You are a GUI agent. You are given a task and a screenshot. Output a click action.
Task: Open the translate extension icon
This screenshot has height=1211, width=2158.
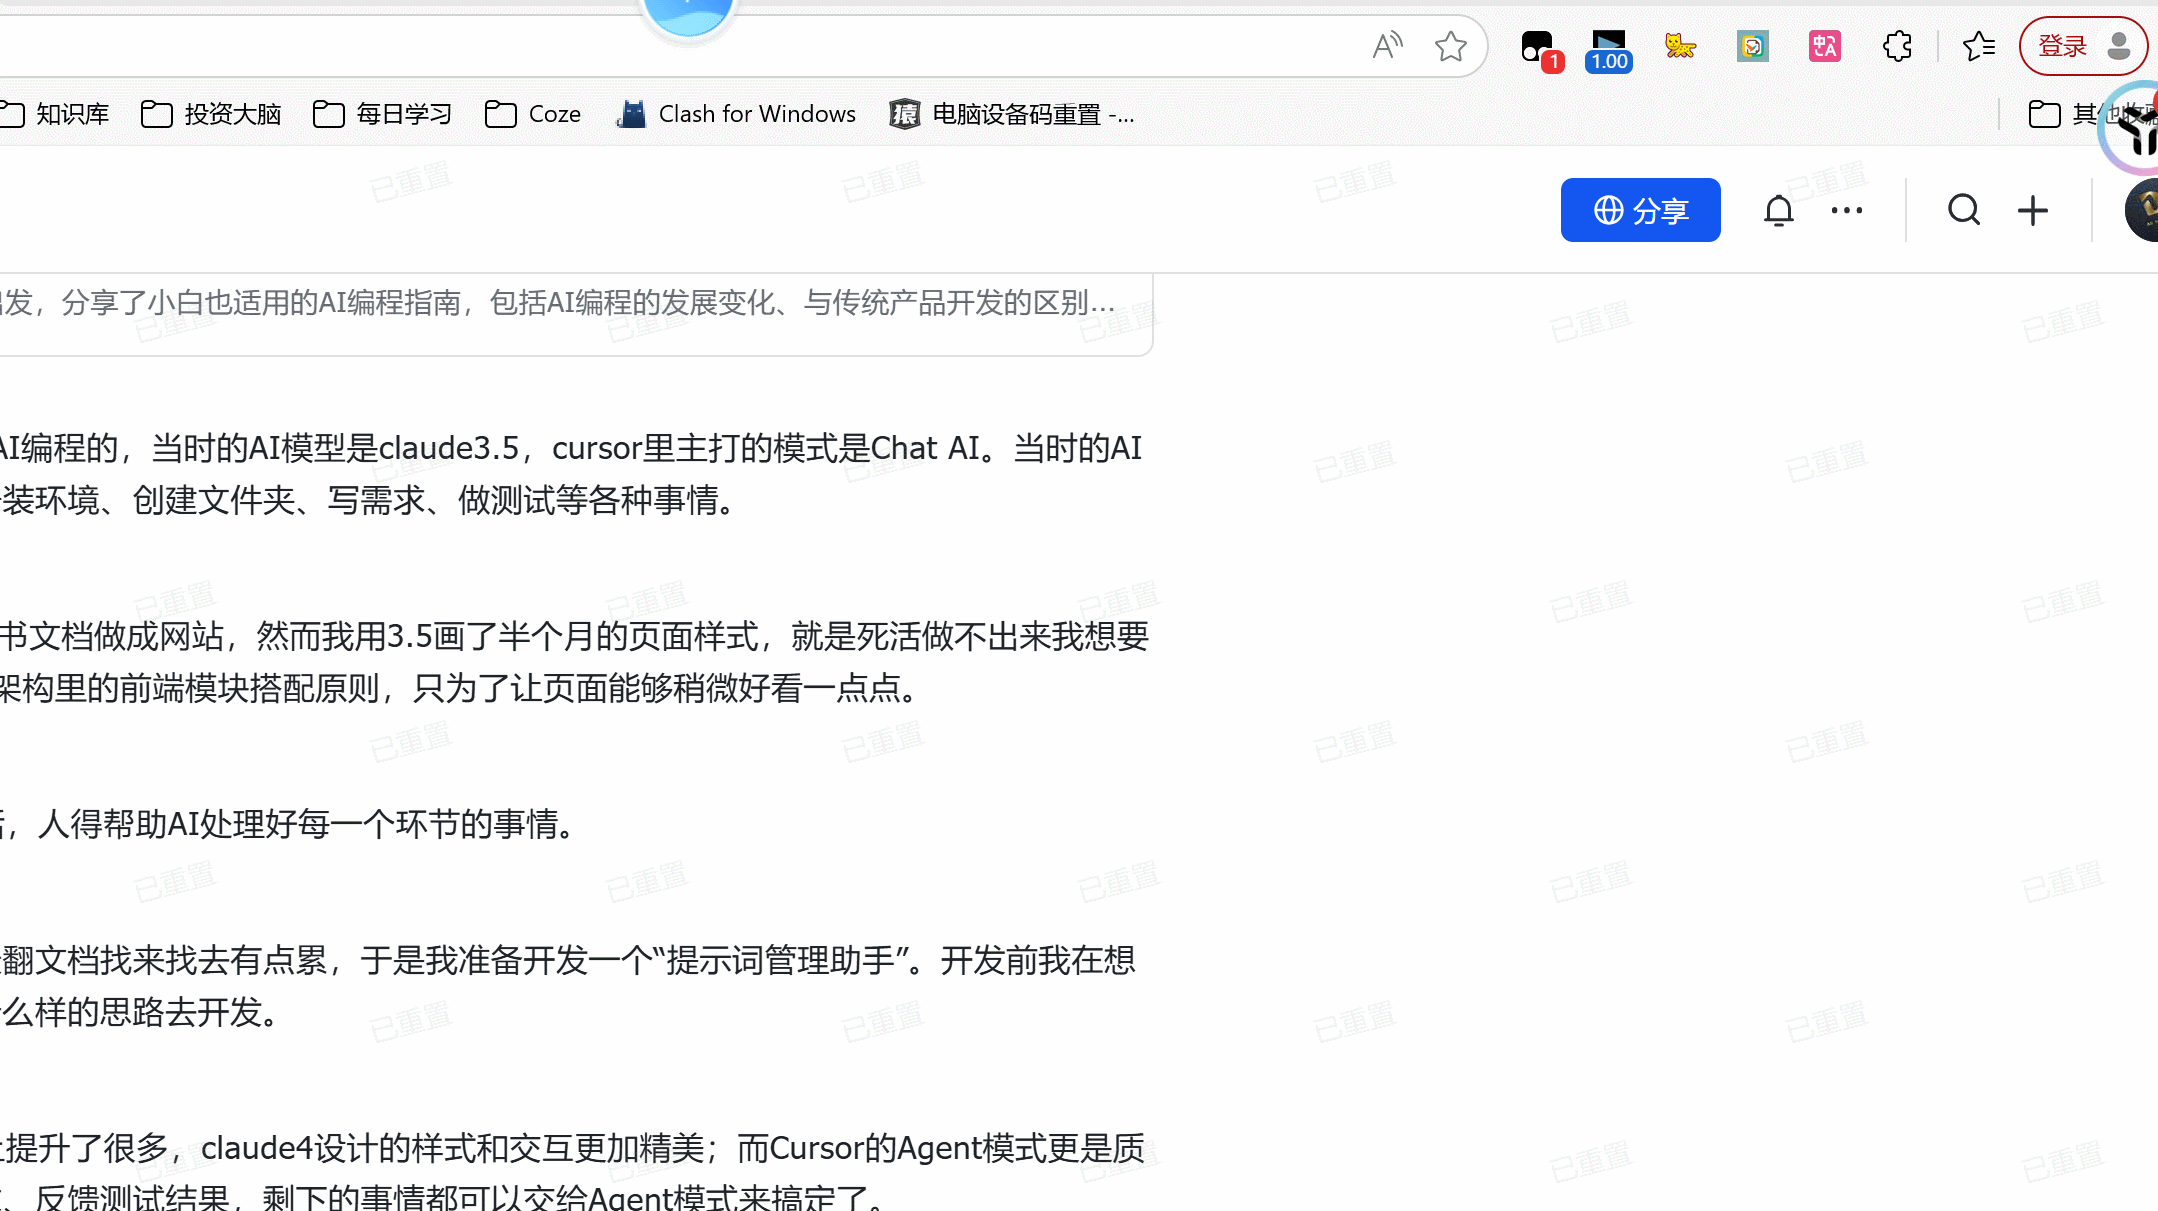(x=1824, y=46)
